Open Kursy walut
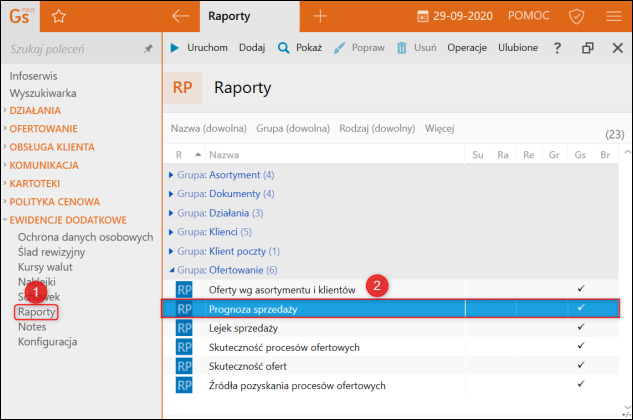 click(45, 267)
